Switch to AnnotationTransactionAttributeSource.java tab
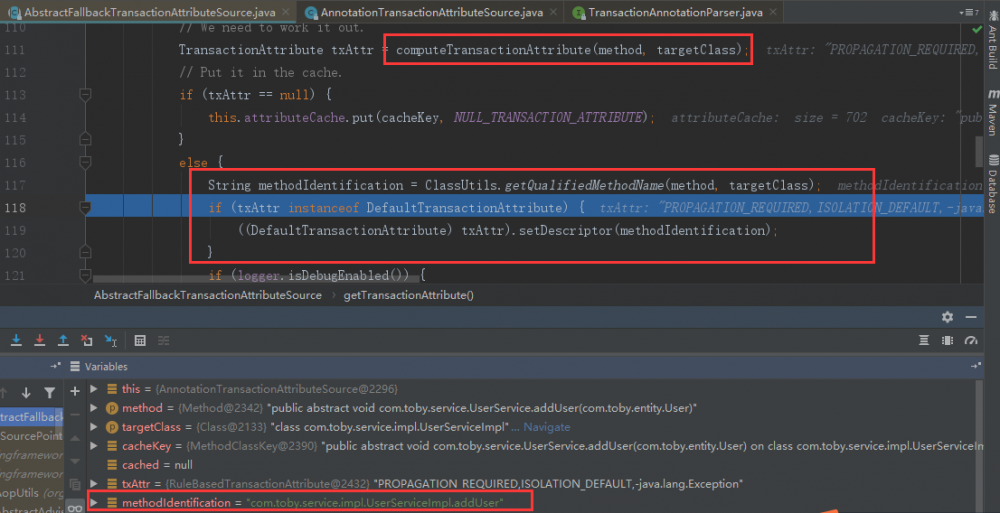Image resolution: width=1000 pixels, height=513 pixels. [423, 12]
